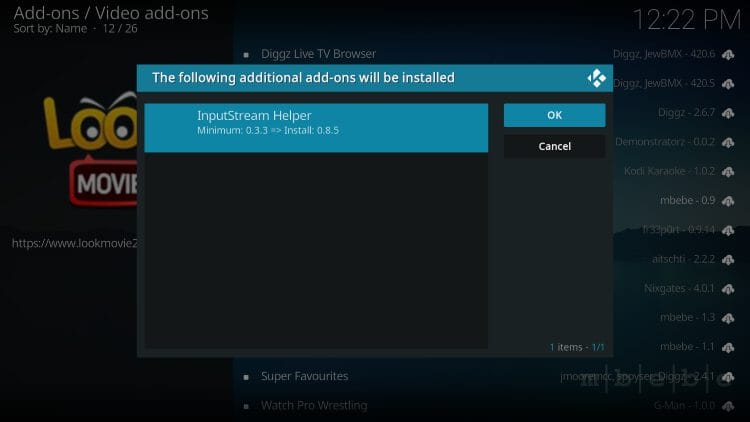Viewport: 750px width, 422px height.
Task: Click the Kodi logo in dialog header
Action: coord(597,78)
